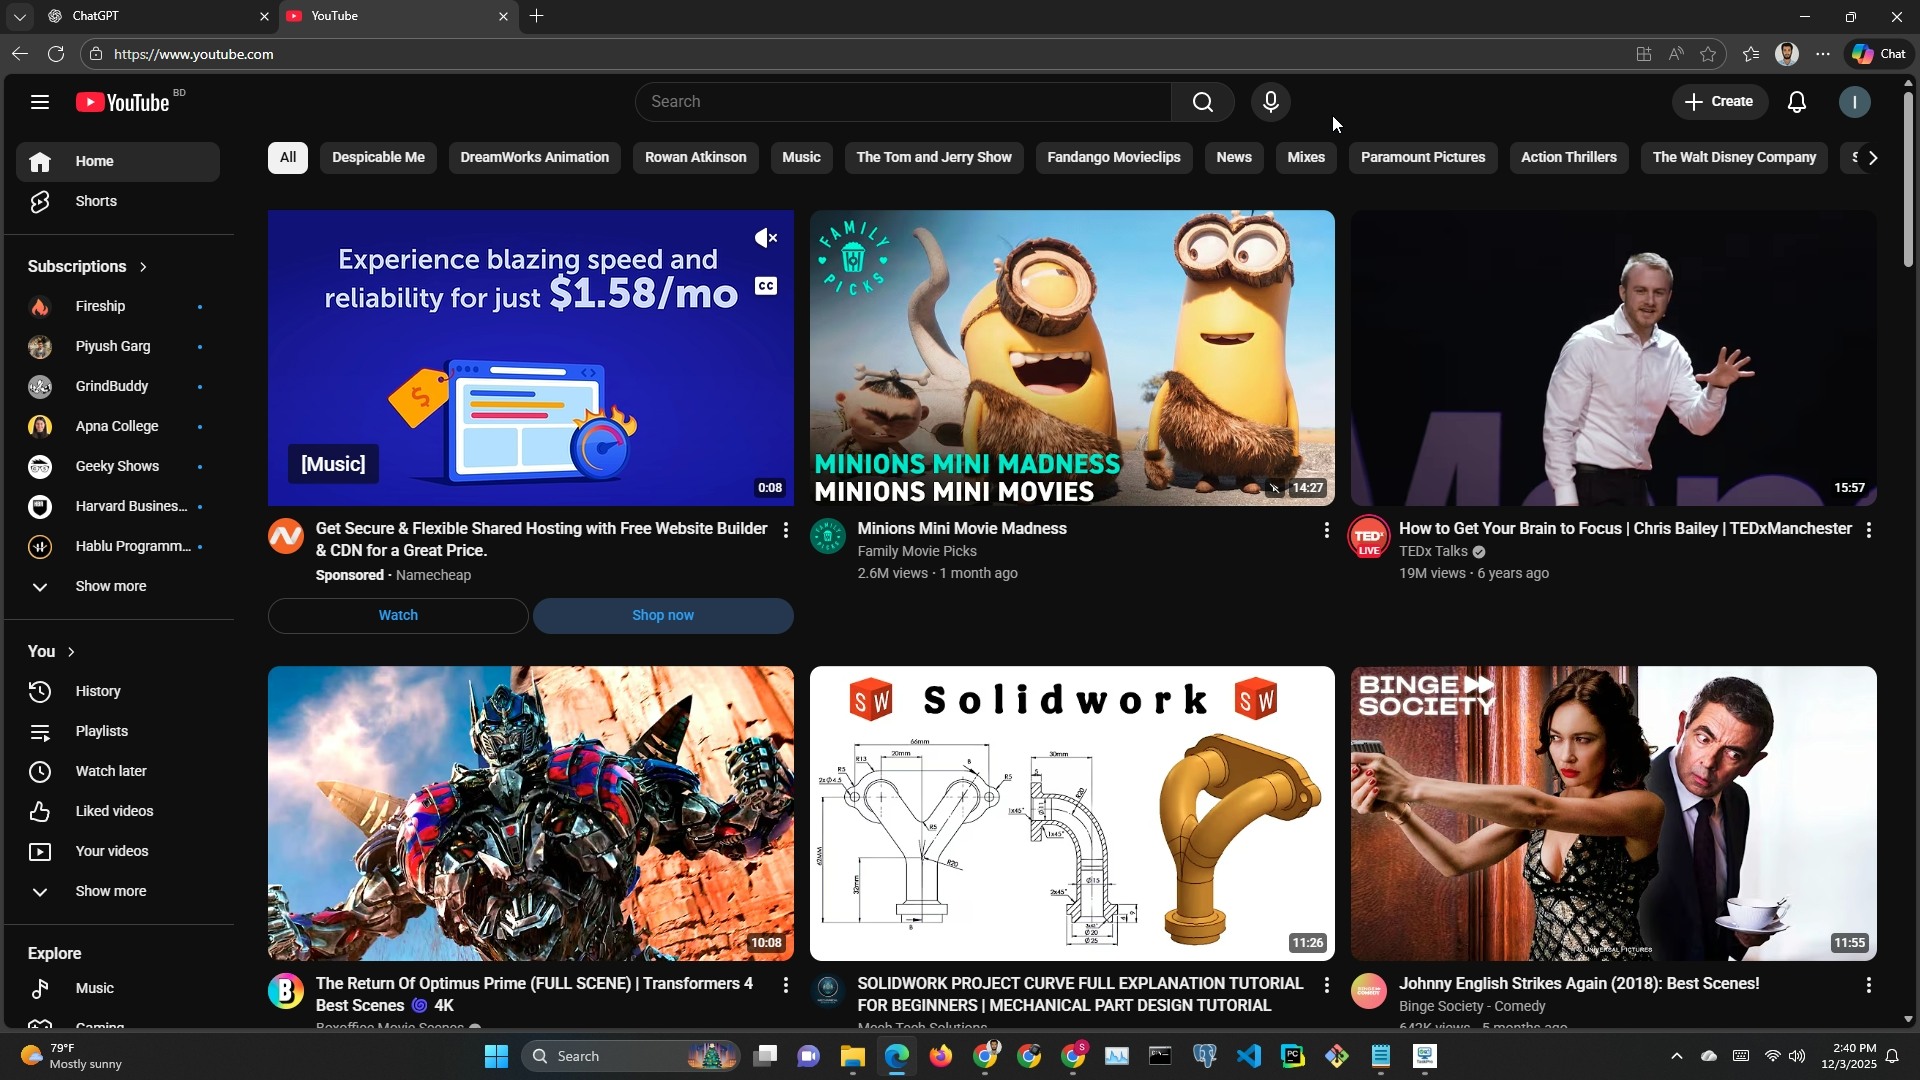
Task: Toggle closed captions on the ad
Action: (765, 286)
